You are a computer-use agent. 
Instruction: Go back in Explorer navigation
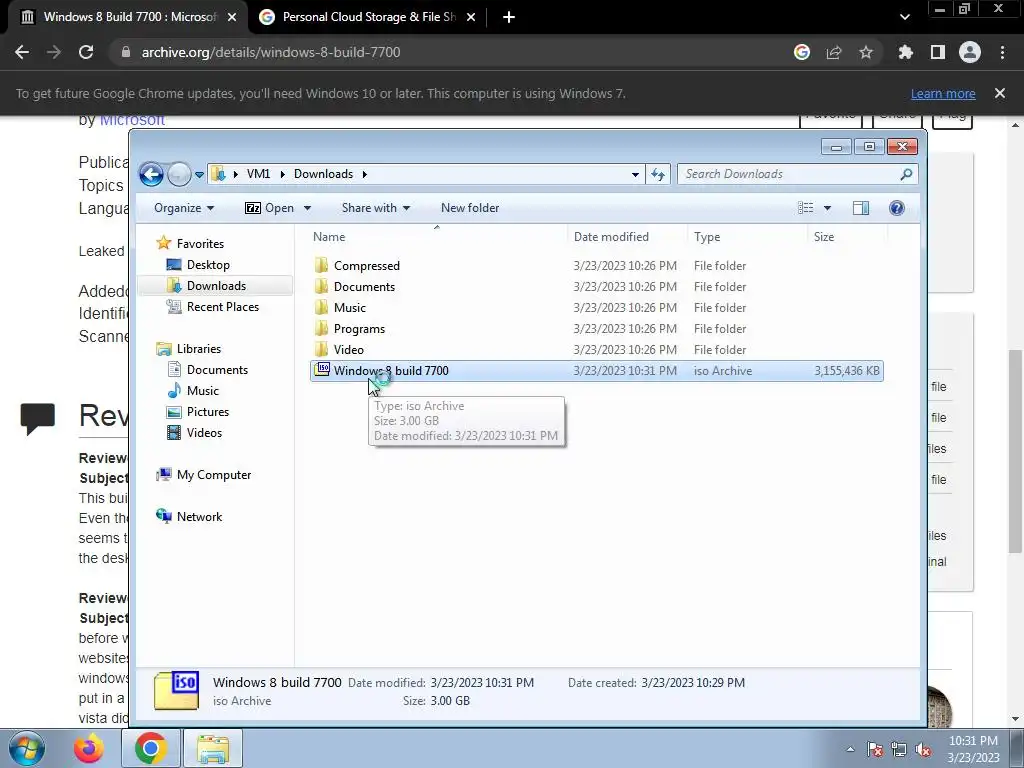coord(152,174)
